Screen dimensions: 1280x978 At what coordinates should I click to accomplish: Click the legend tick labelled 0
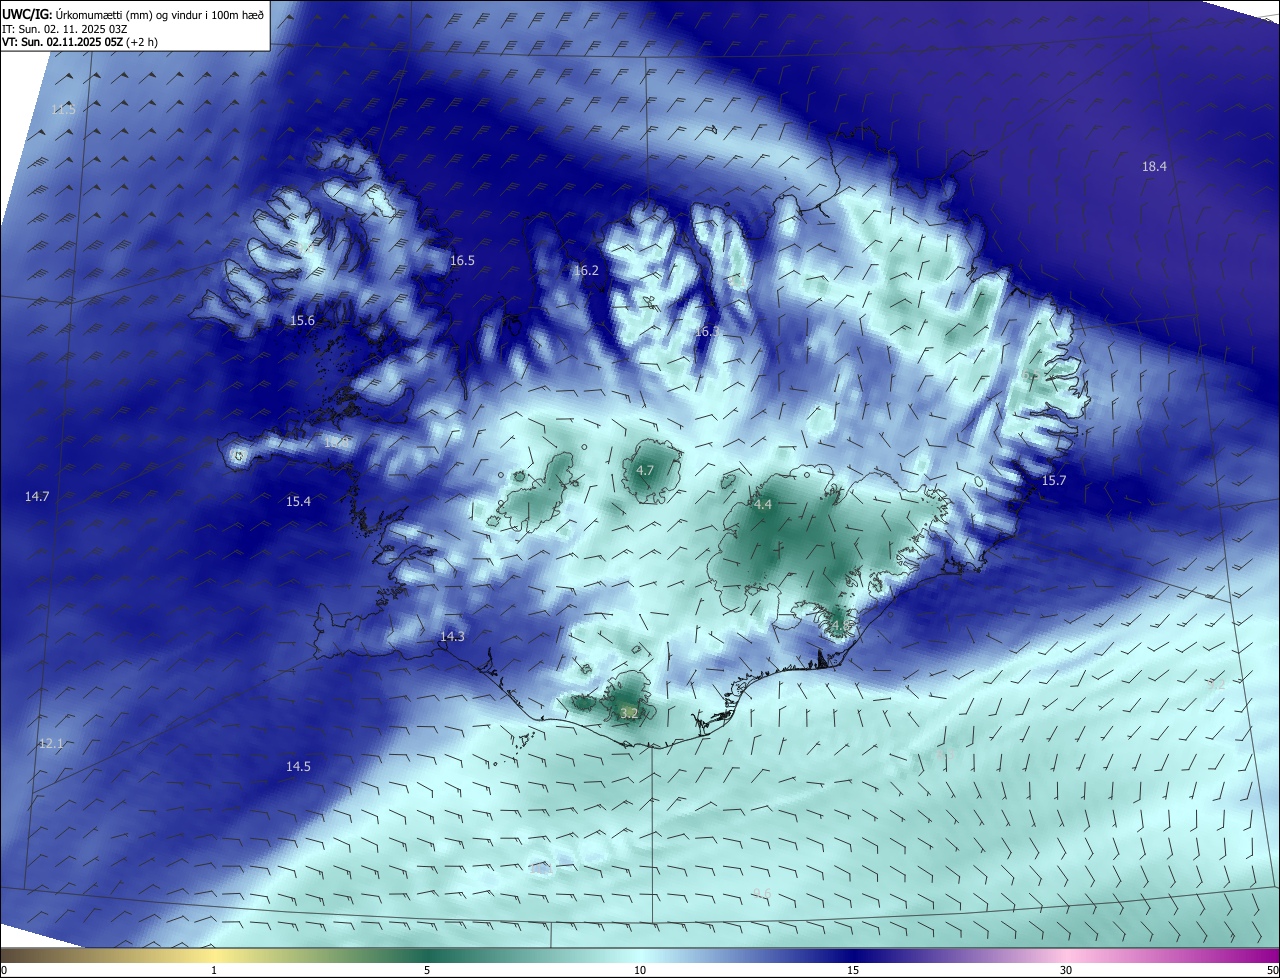[4, 970]
